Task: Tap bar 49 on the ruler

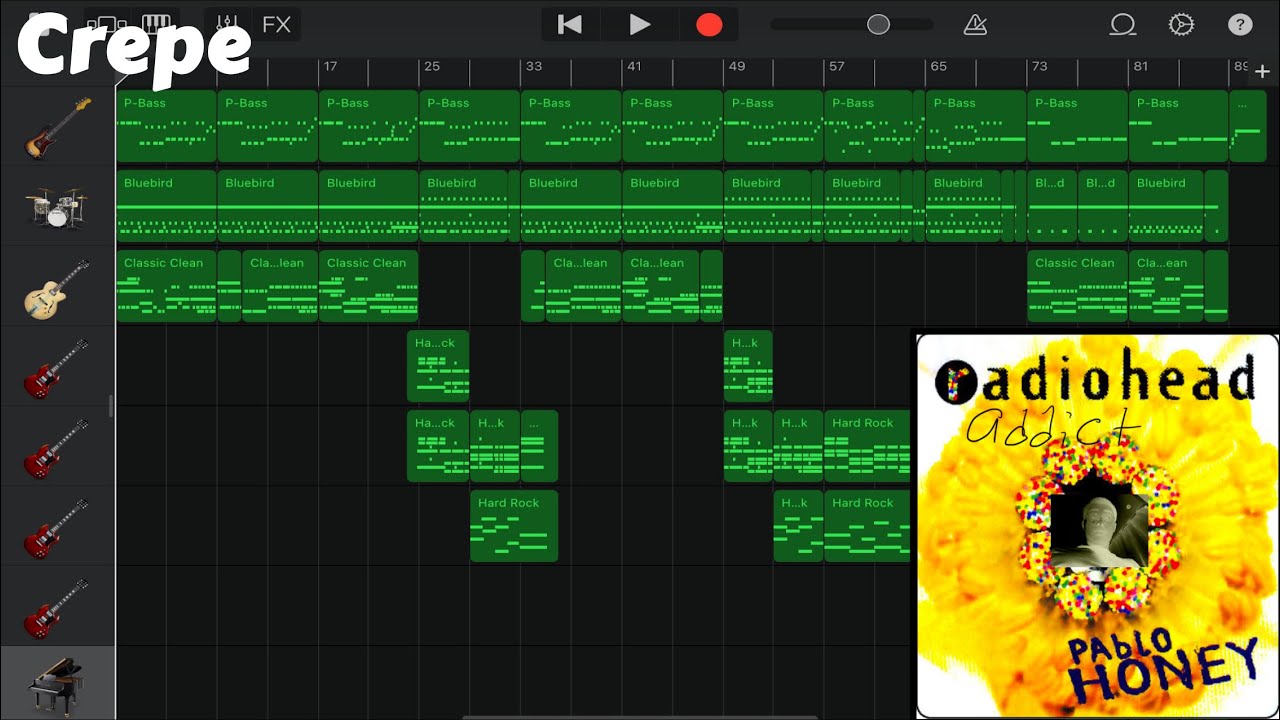Action: tap(737, 67)
